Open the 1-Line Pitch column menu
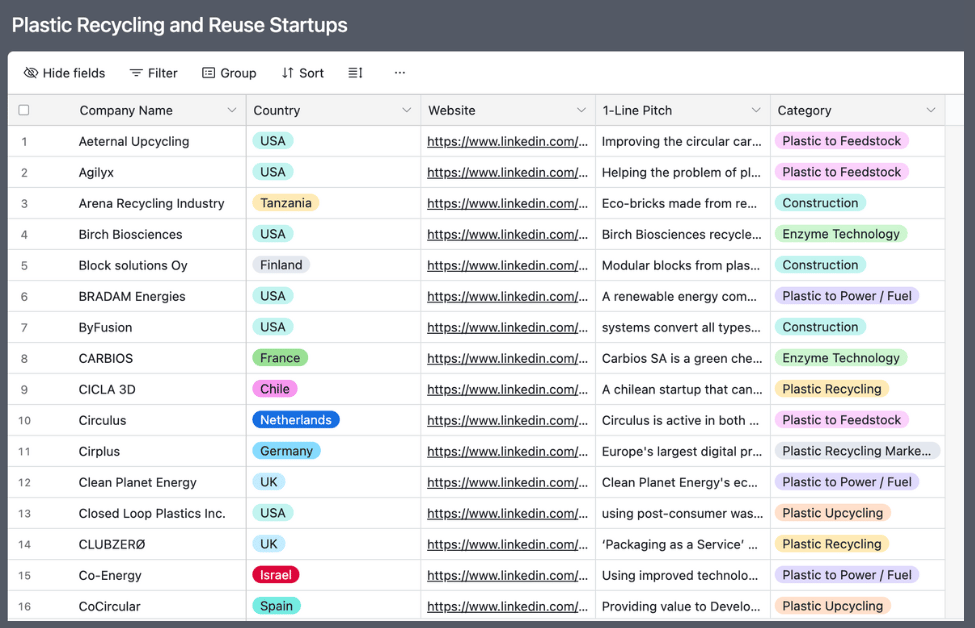 pyautogui.click(x=756, y=110)
